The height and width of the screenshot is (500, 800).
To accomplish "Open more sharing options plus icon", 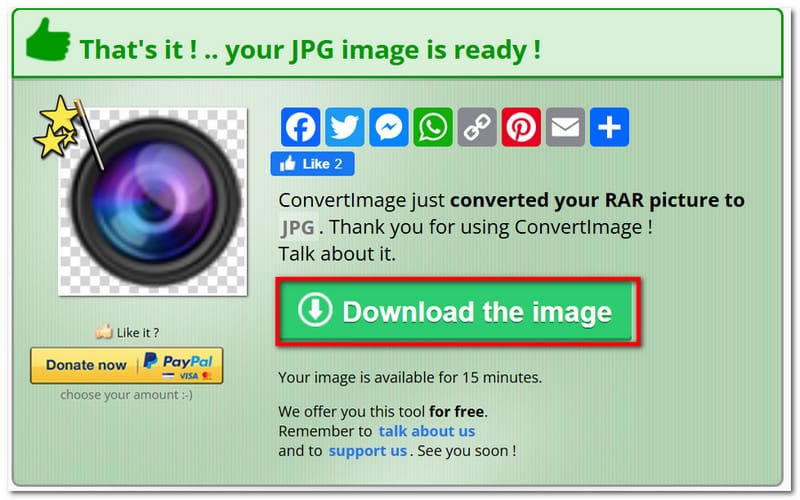I will click(x=609, y=127).
